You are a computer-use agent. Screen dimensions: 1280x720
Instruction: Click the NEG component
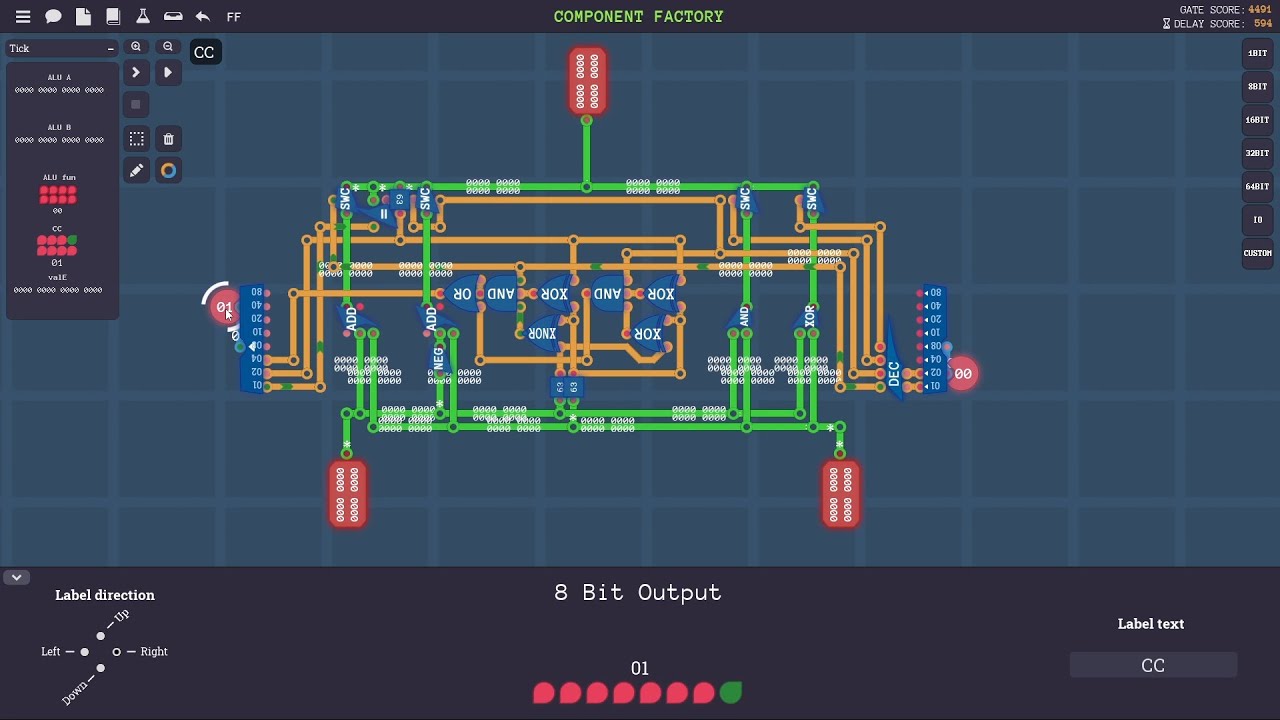click(x=438, y=357)
